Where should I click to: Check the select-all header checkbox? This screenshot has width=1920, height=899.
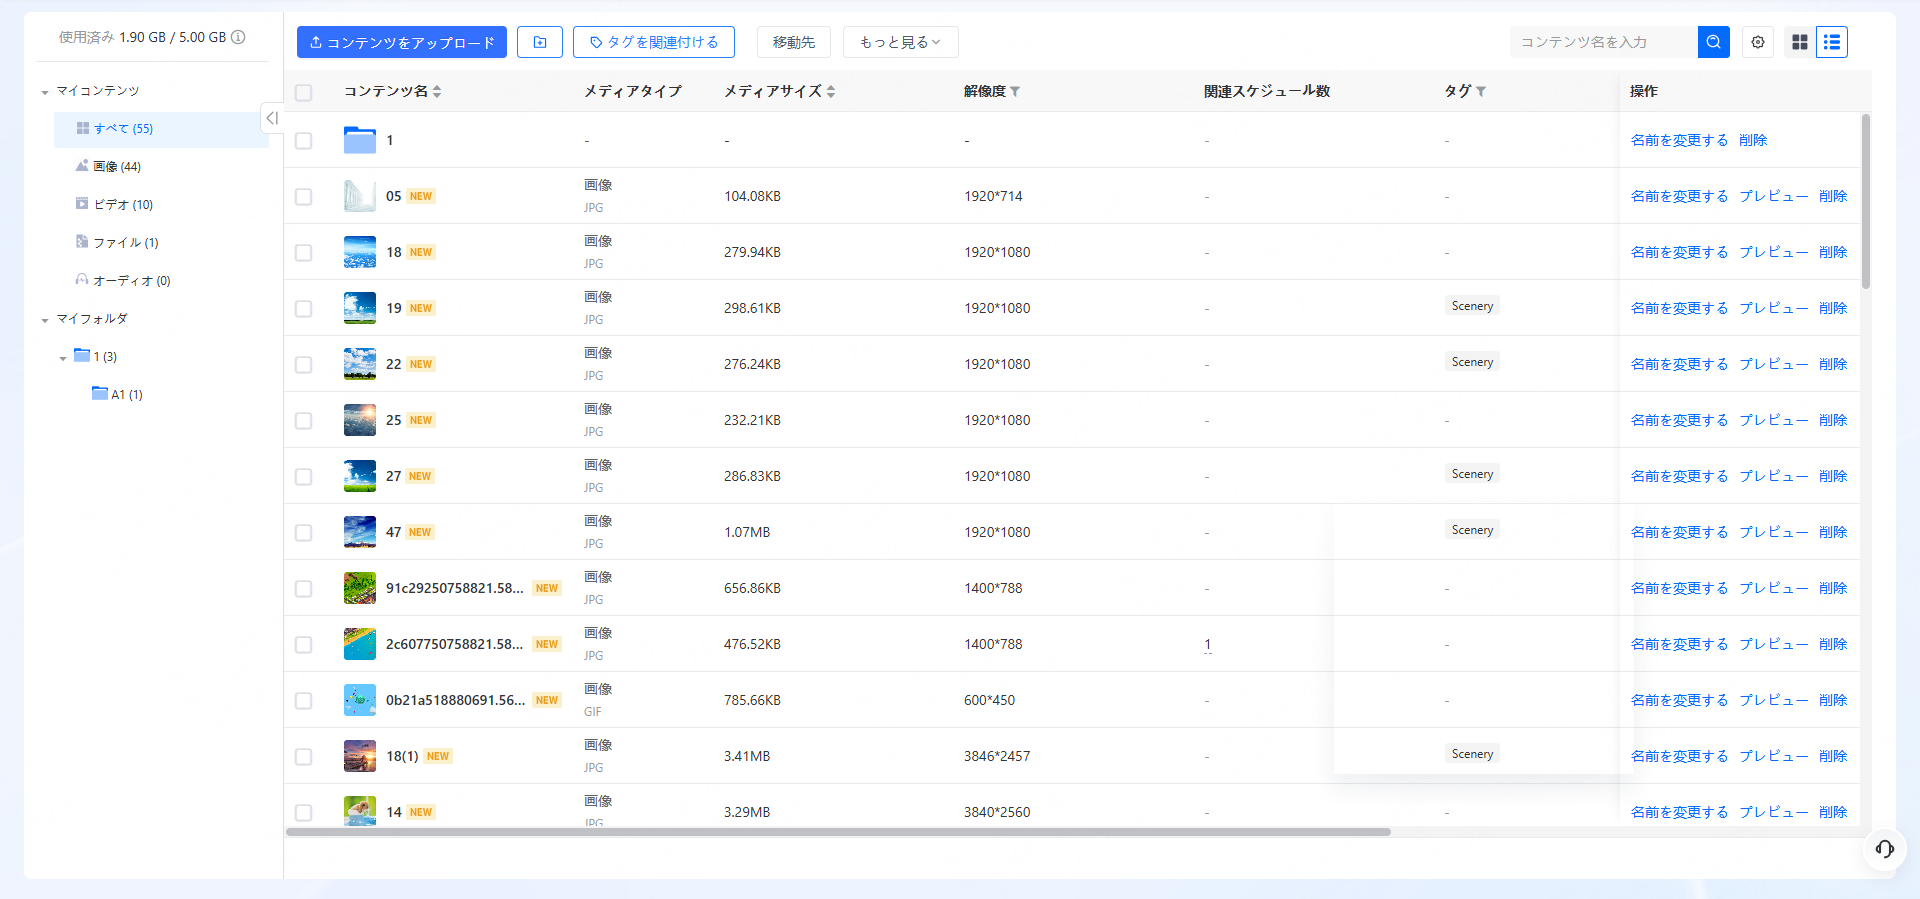tap(304, 92)
